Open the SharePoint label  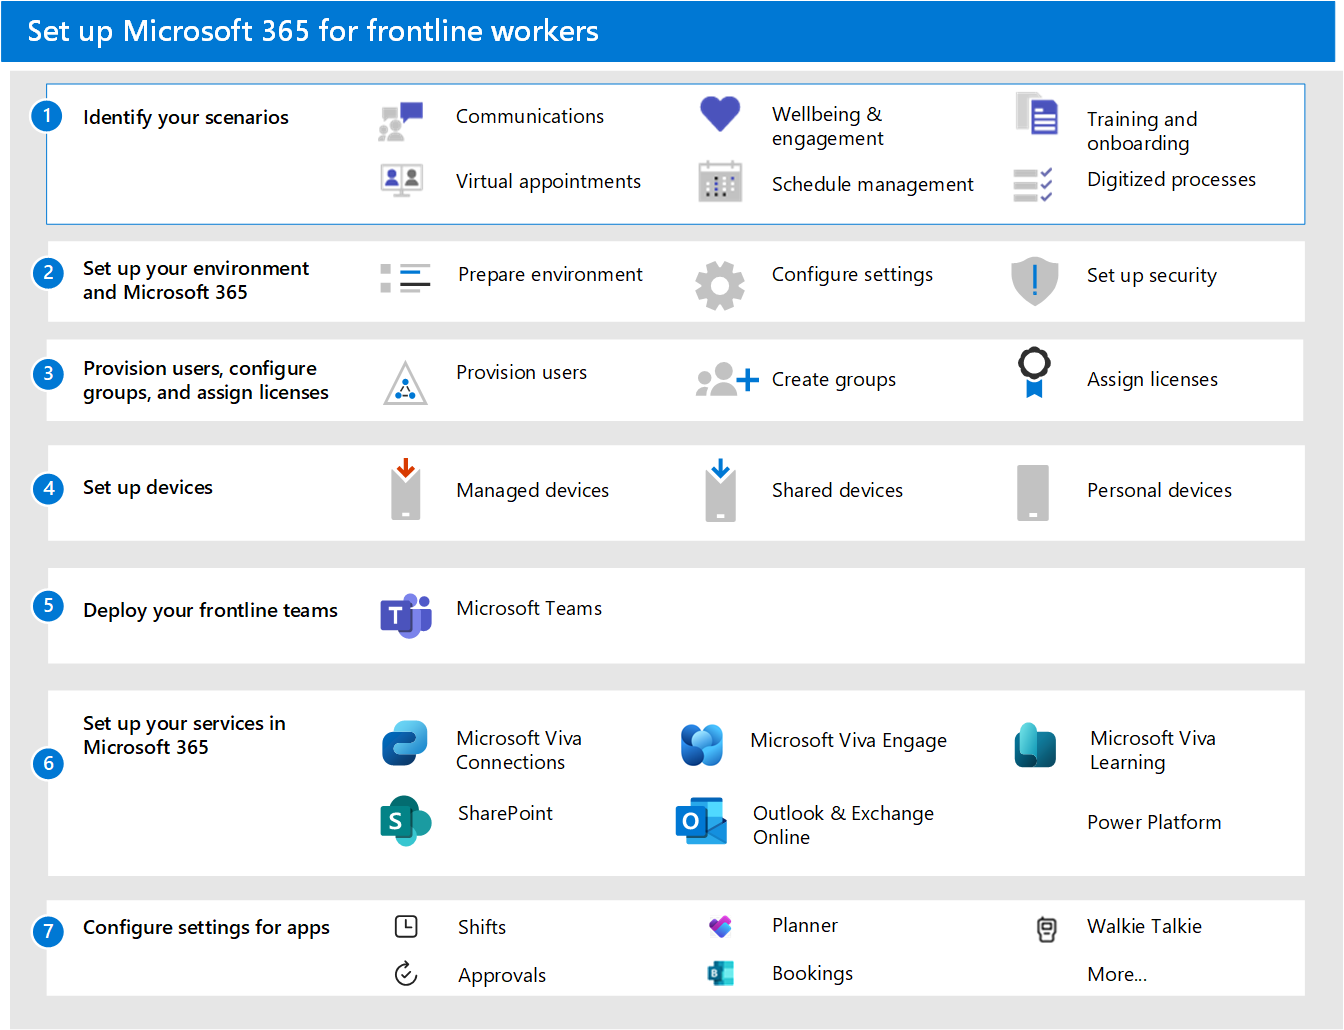pos(505,813)
